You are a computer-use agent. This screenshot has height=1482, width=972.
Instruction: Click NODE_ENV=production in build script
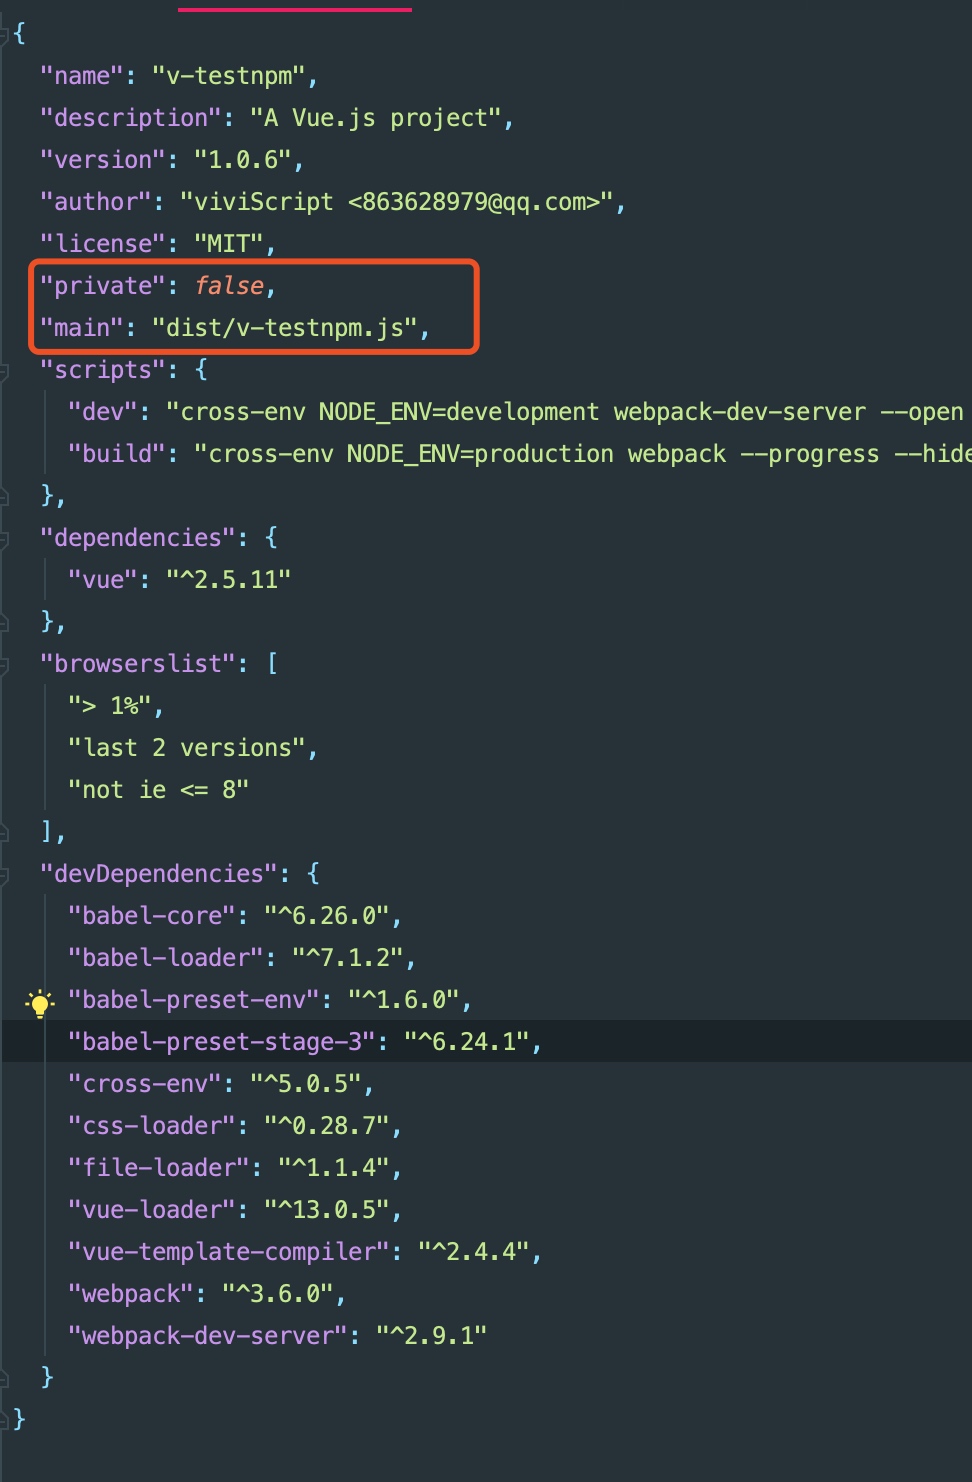(481, 454)
